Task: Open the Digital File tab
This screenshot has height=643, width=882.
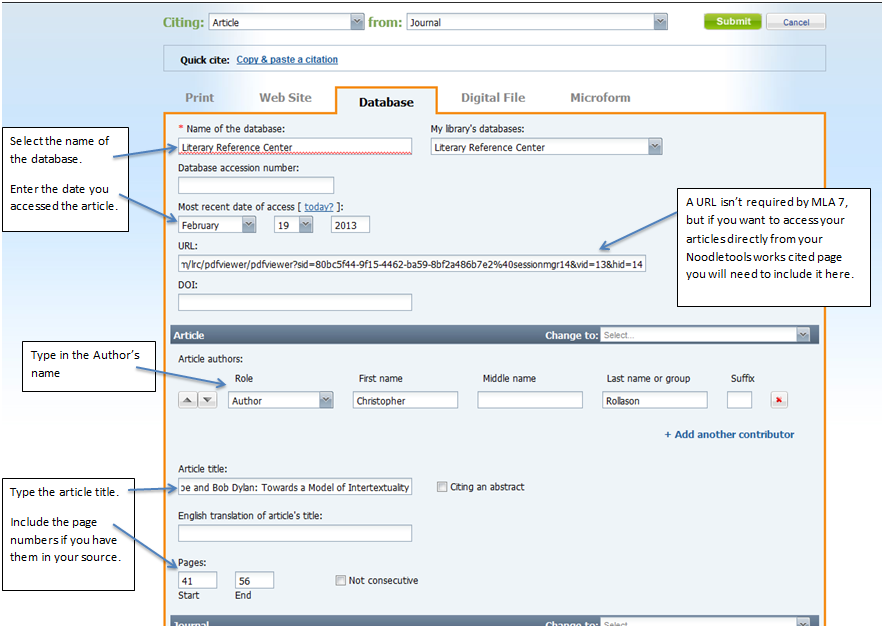Action: coord(492,98)
